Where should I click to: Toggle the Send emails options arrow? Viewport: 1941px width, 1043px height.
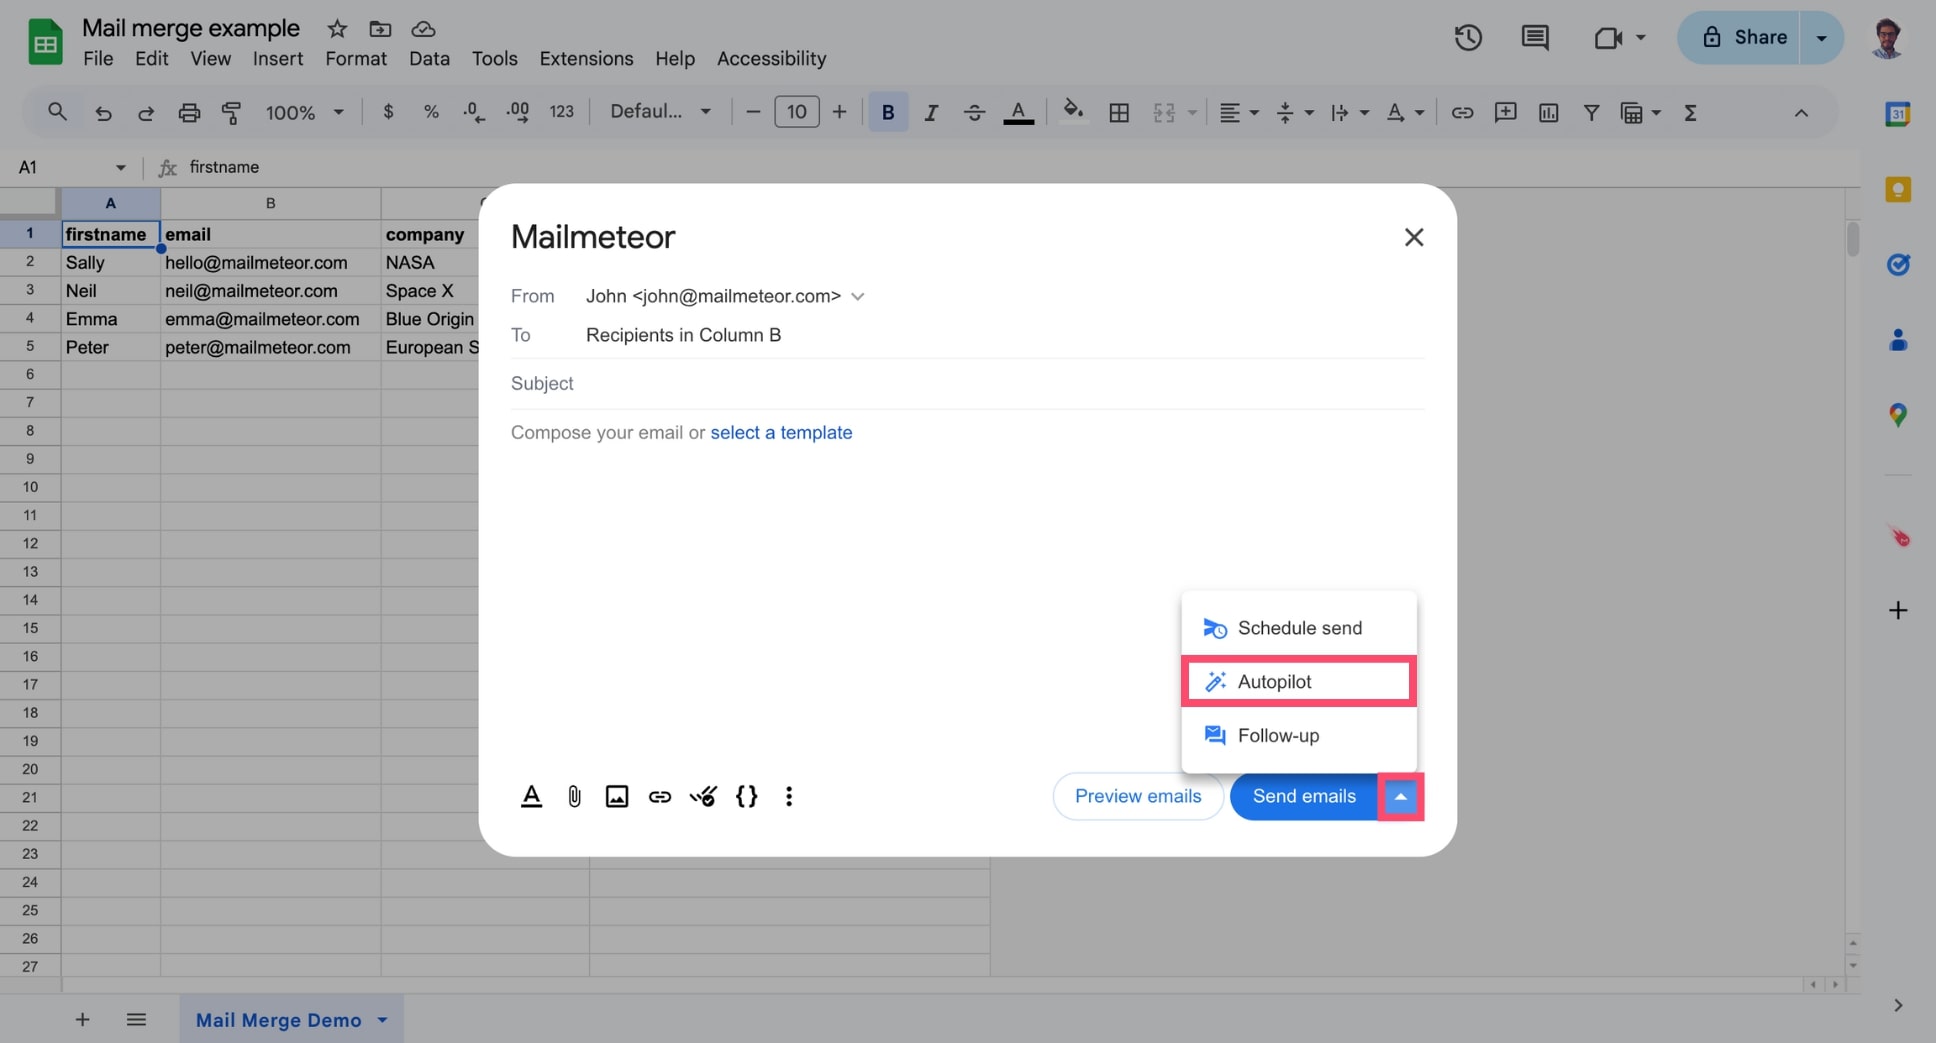[x=1401, y=797]
